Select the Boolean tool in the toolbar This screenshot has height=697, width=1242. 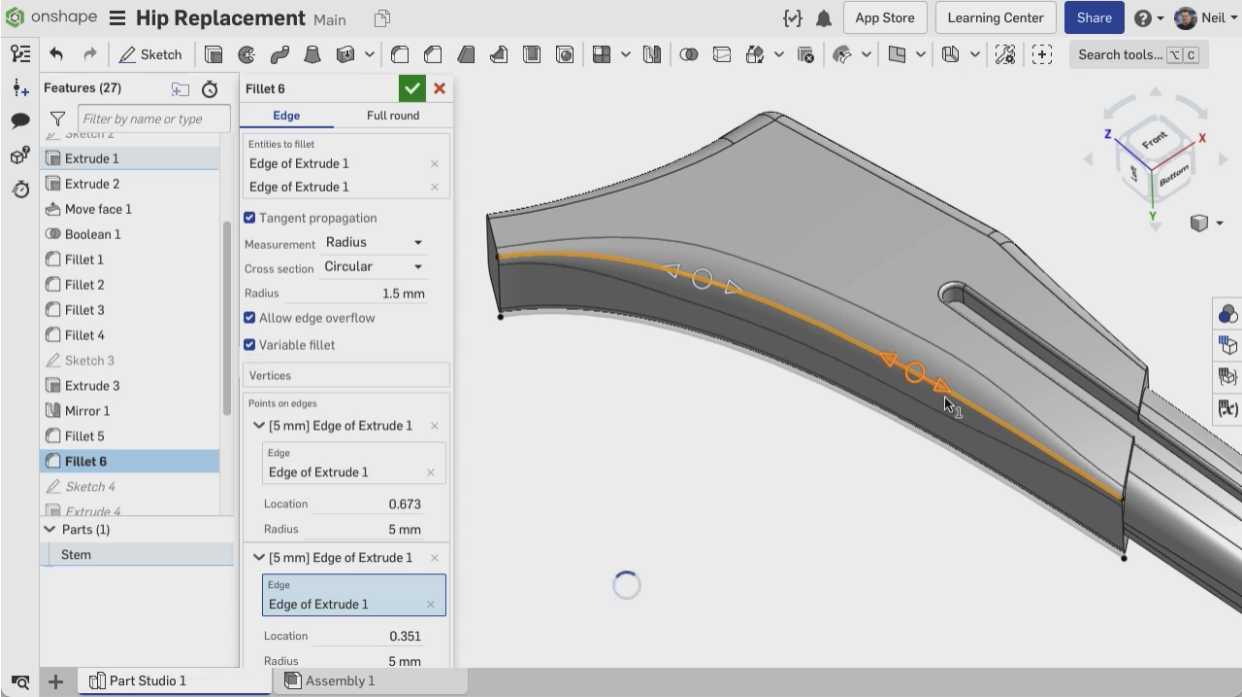pyautogui.click(x=691, y=55)
